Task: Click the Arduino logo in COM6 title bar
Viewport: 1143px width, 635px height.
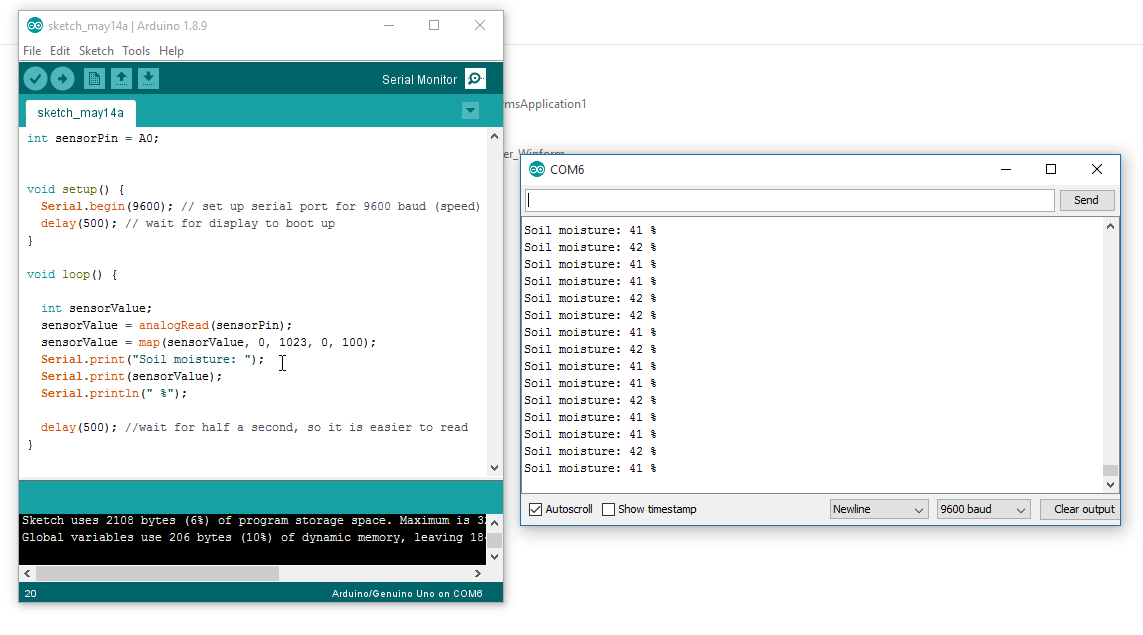Action: point(537,169)
